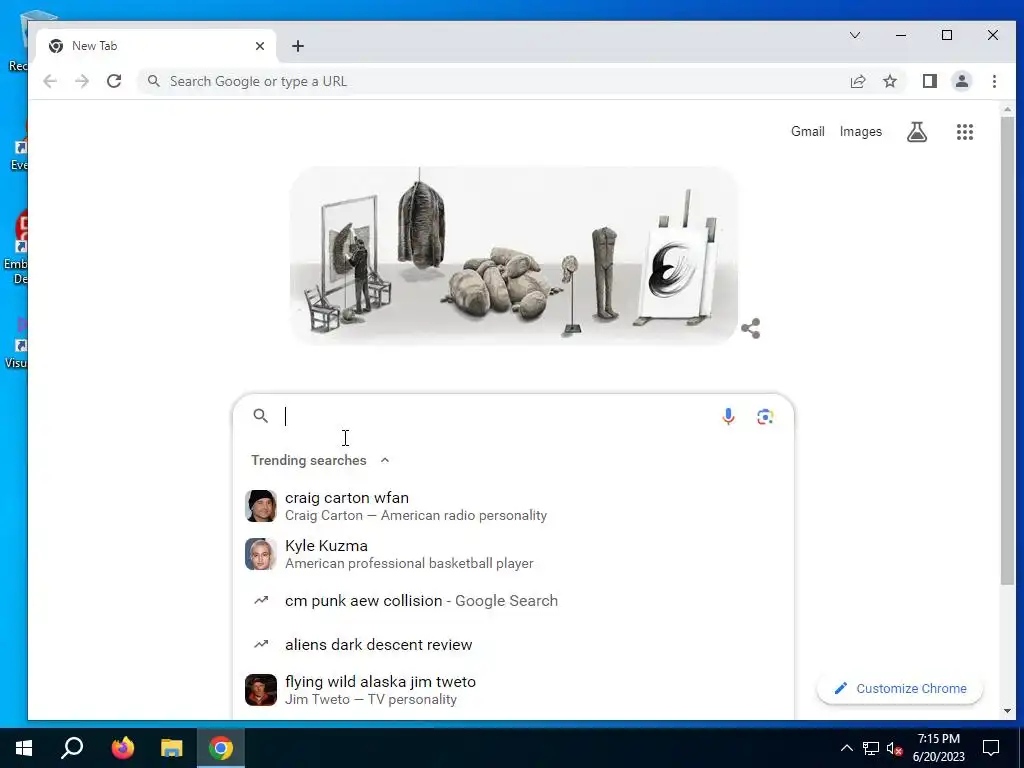The image size is (1024, 768).
Task: Open the muted volume tray icon
Action: pos(895,748)
